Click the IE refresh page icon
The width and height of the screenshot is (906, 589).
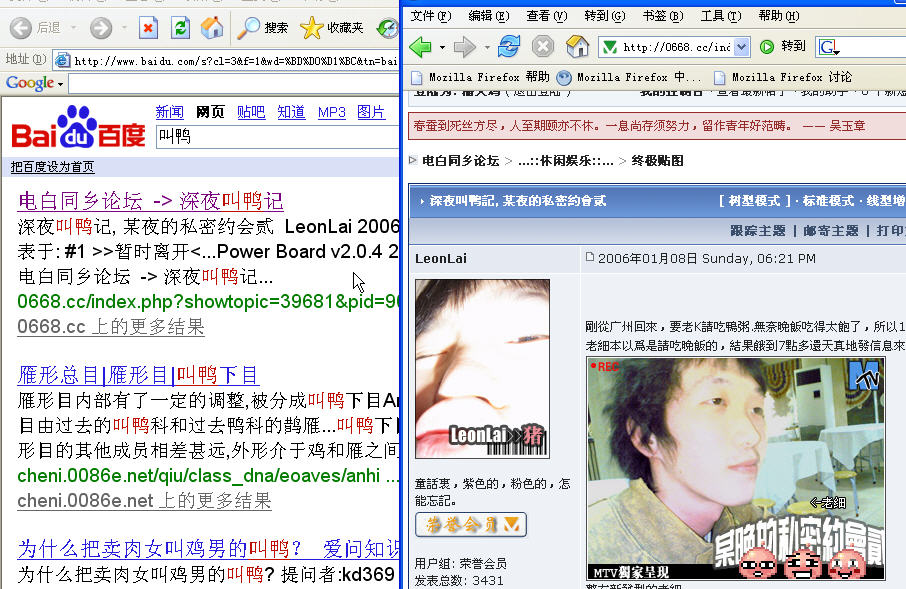[x=180, y=28]
